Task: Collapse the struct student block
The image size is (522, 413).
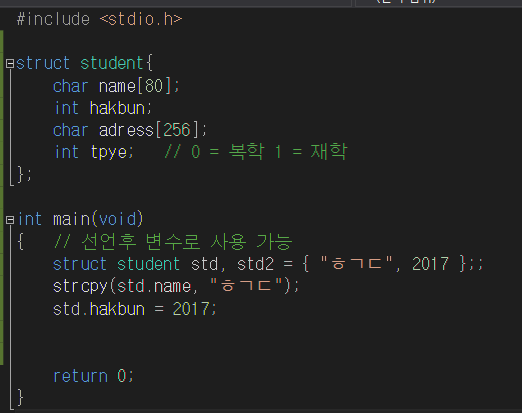Action: (10, 63)
